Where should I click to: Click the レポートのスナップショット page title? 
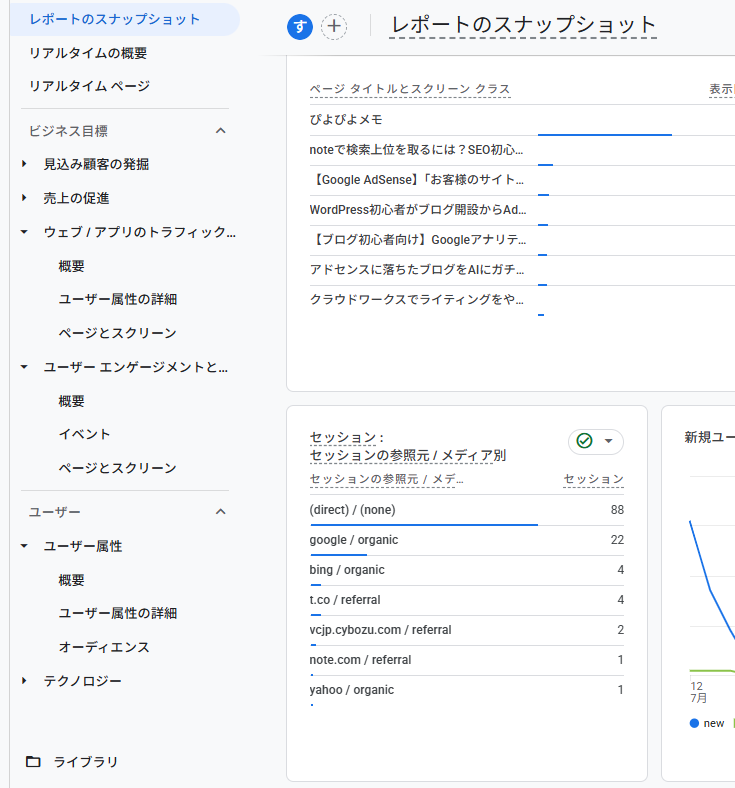click(x=523, y=25)
